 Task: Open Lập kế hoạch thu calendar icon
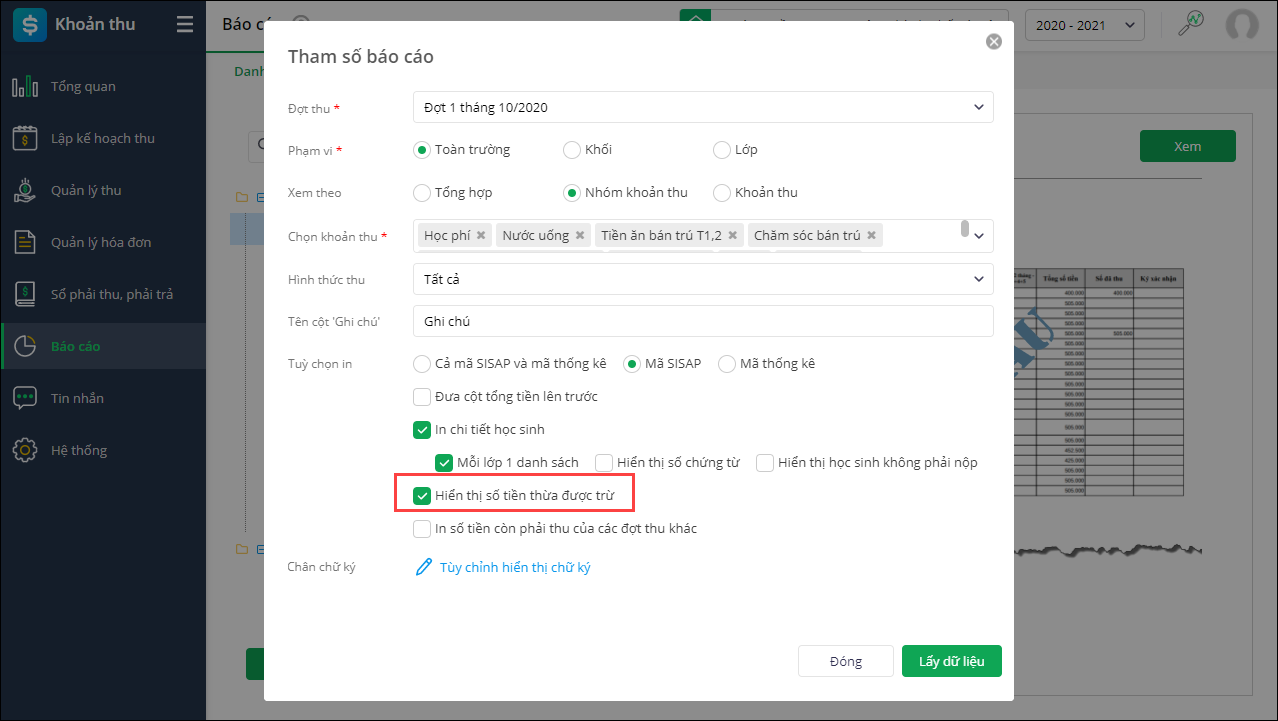25,139
